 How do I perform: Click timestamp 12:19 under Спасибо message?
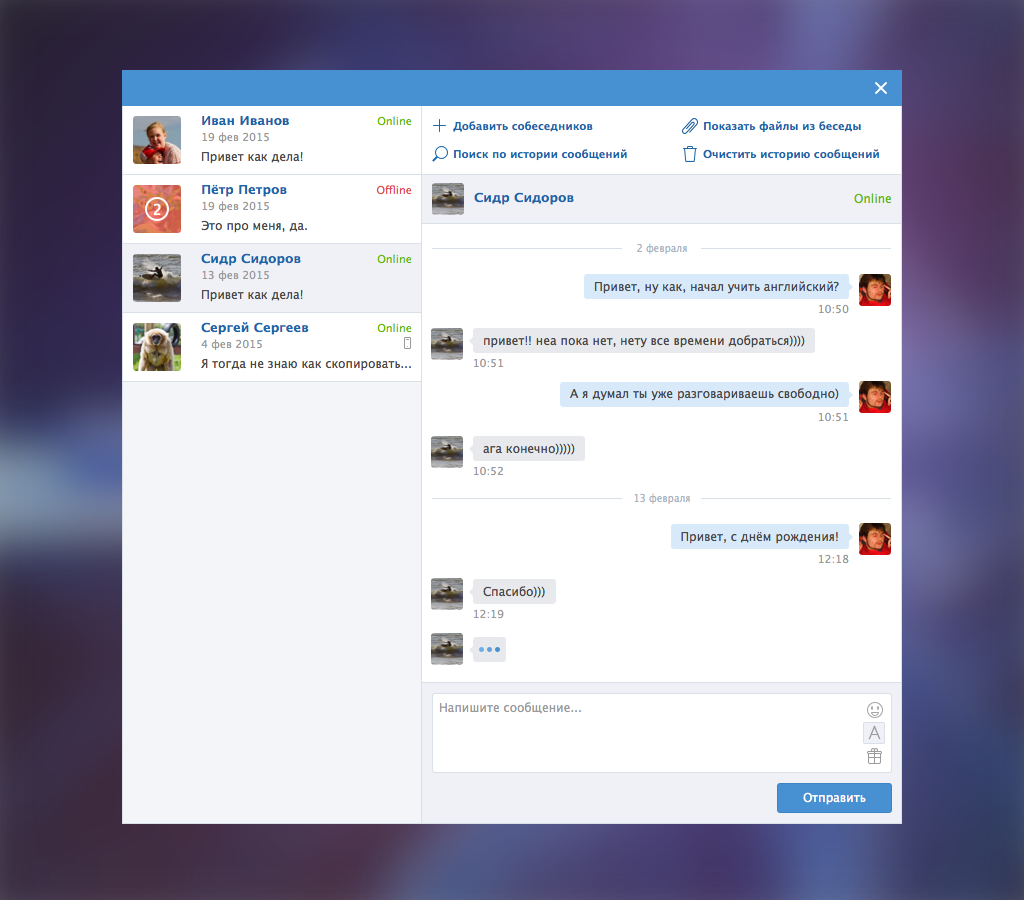pos(488,614)
